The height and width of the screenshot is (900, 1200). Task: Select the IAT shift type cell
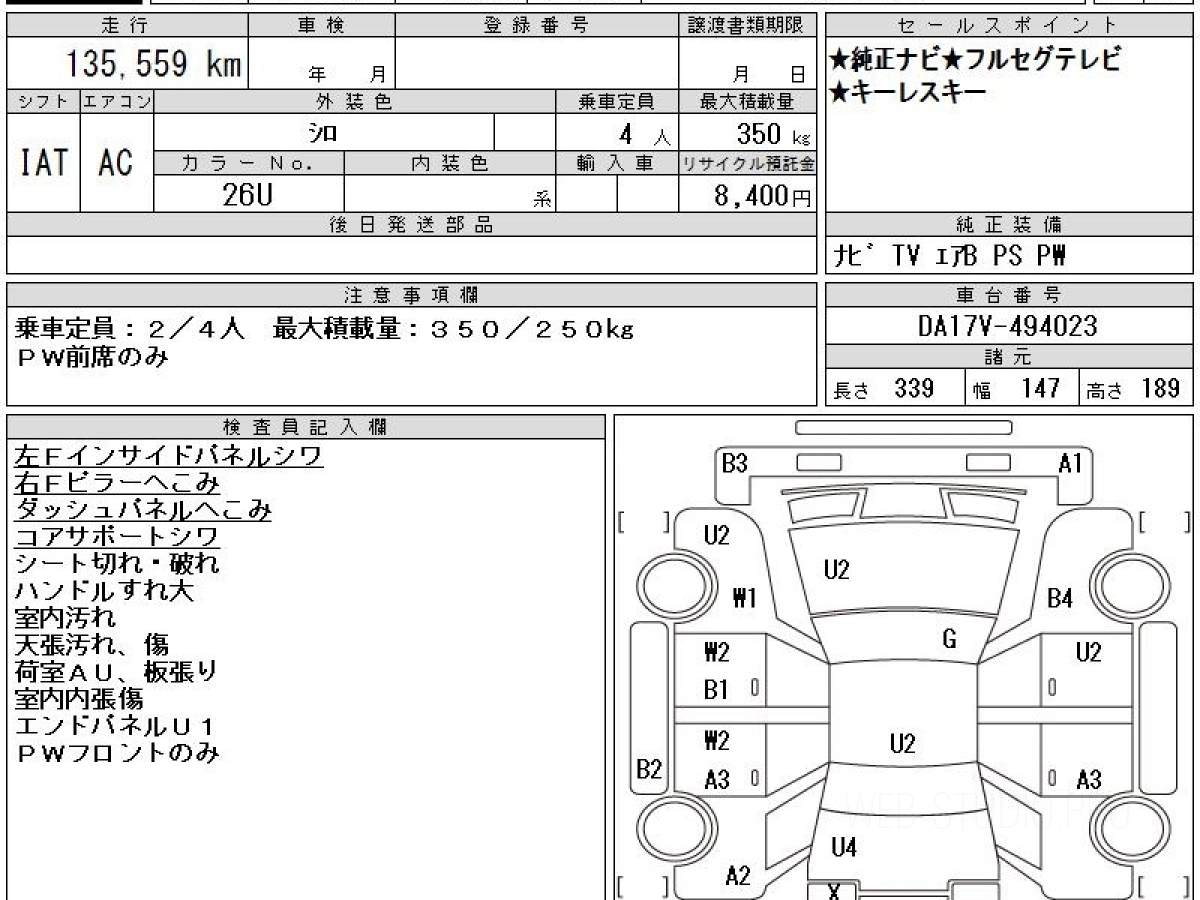[43, 162]
